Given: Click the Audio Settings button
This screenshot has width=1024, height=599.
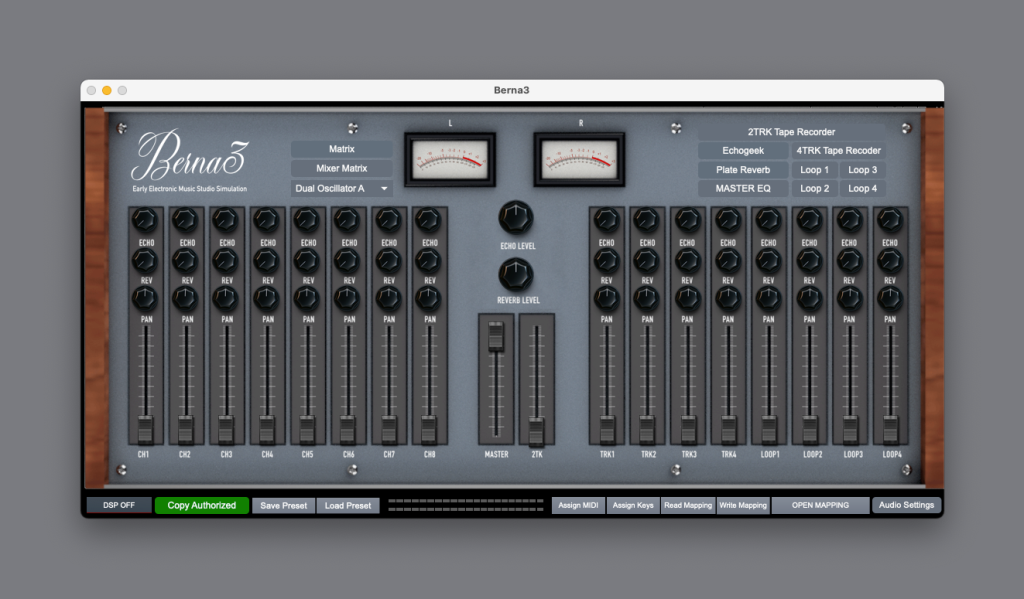Looking at the screenshot, I should 906,505.
